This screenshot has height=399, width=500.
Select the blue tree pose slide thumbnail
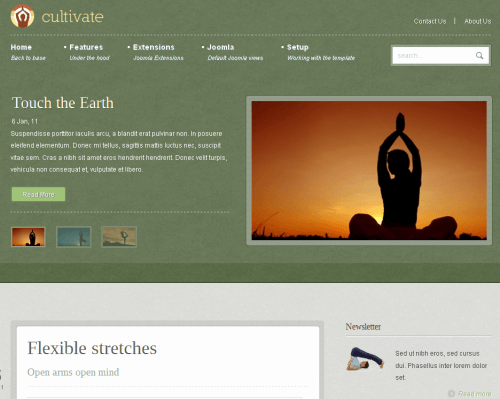[x=74, y=237]
